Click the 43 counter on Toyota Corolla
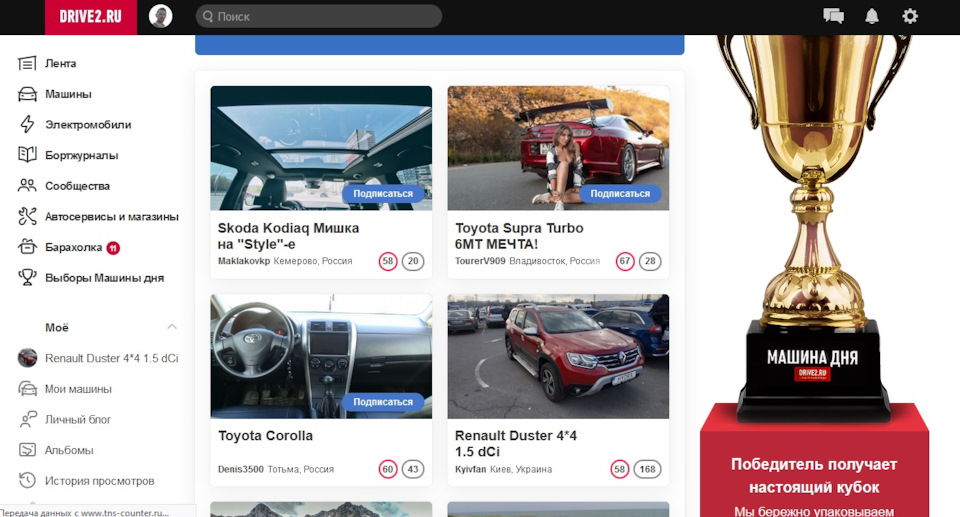 tap(413, 469)
